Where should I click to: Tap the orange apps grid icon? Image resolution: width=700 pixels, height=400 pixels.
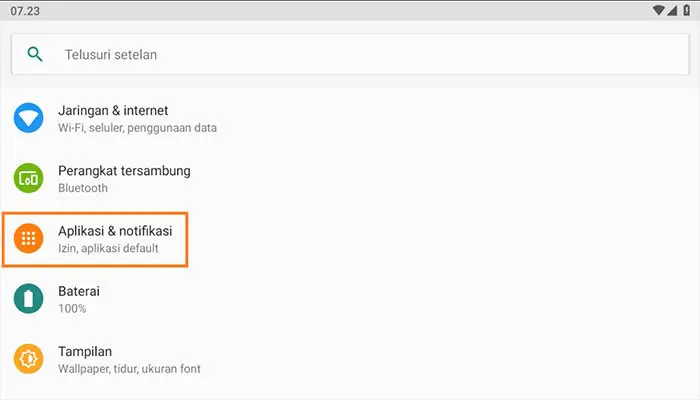pyautogui.click(x=28, y=238)
